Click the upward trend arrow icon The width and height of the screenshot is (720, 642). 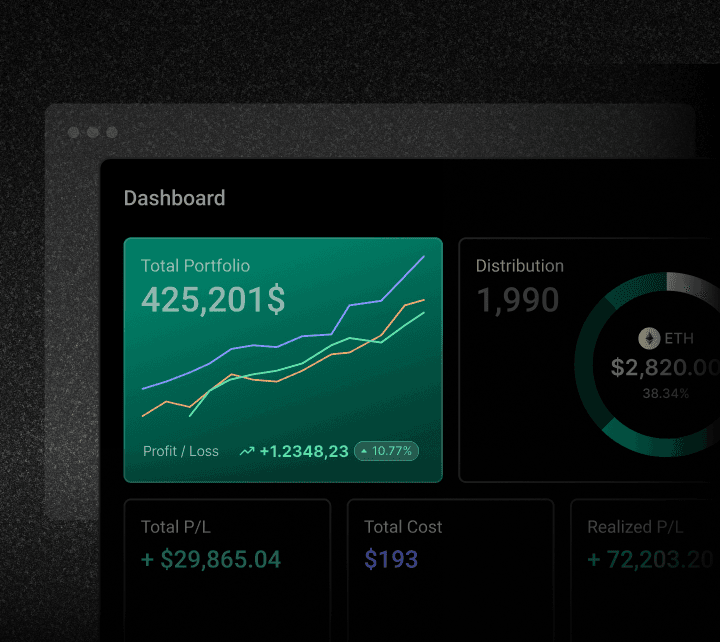tap(247, 452)
